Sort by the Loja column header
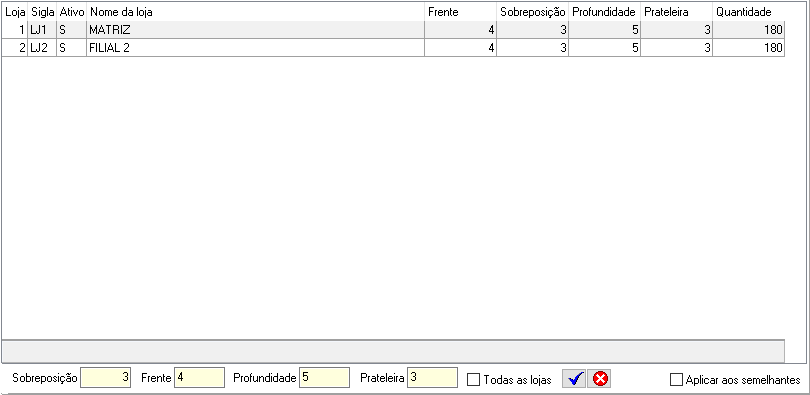The width and height of the screenshot is (810, 395). pos(14,11)
